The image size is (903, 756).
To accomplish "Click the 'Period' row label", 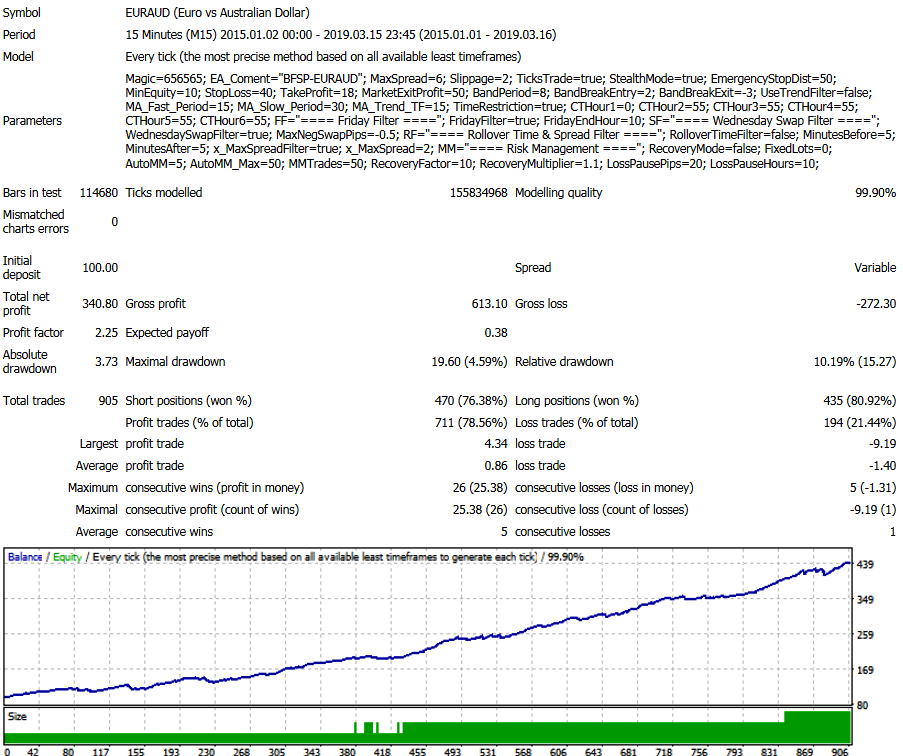I will [19, 35].
